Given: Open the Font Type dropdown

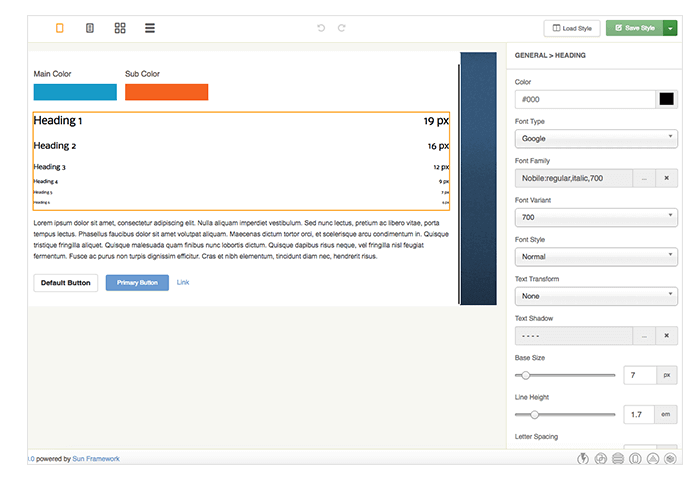Looking at the screenshot, I should click(596, 138).
